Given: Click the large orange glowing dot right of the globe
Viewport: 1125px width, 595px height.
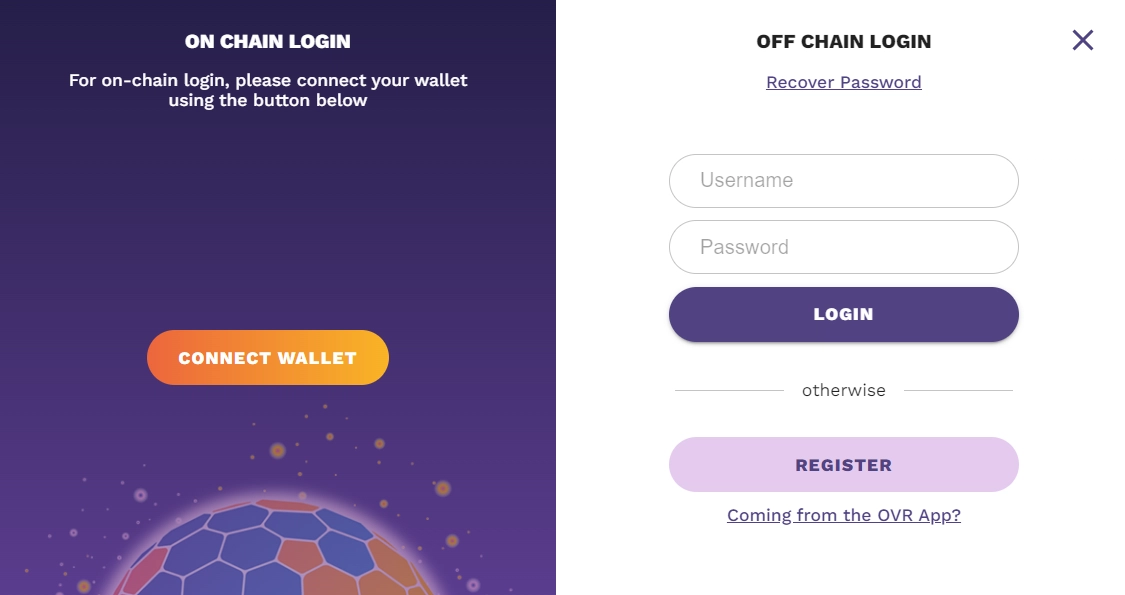Looking at the screenshot, I should point(442,488).
